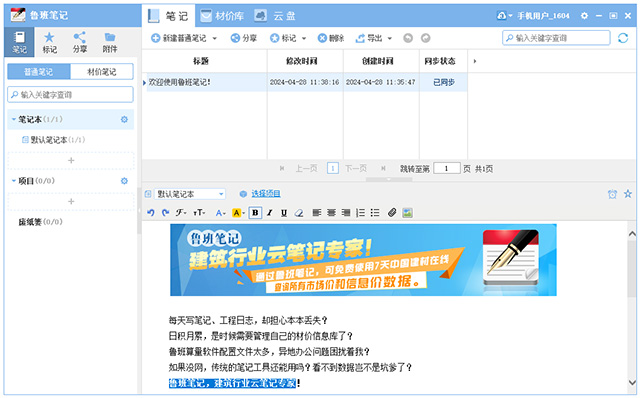The width and height of the screenshot is (640, 398).
Task: Insert a numbered list
Action: click(x=360, y=213)
